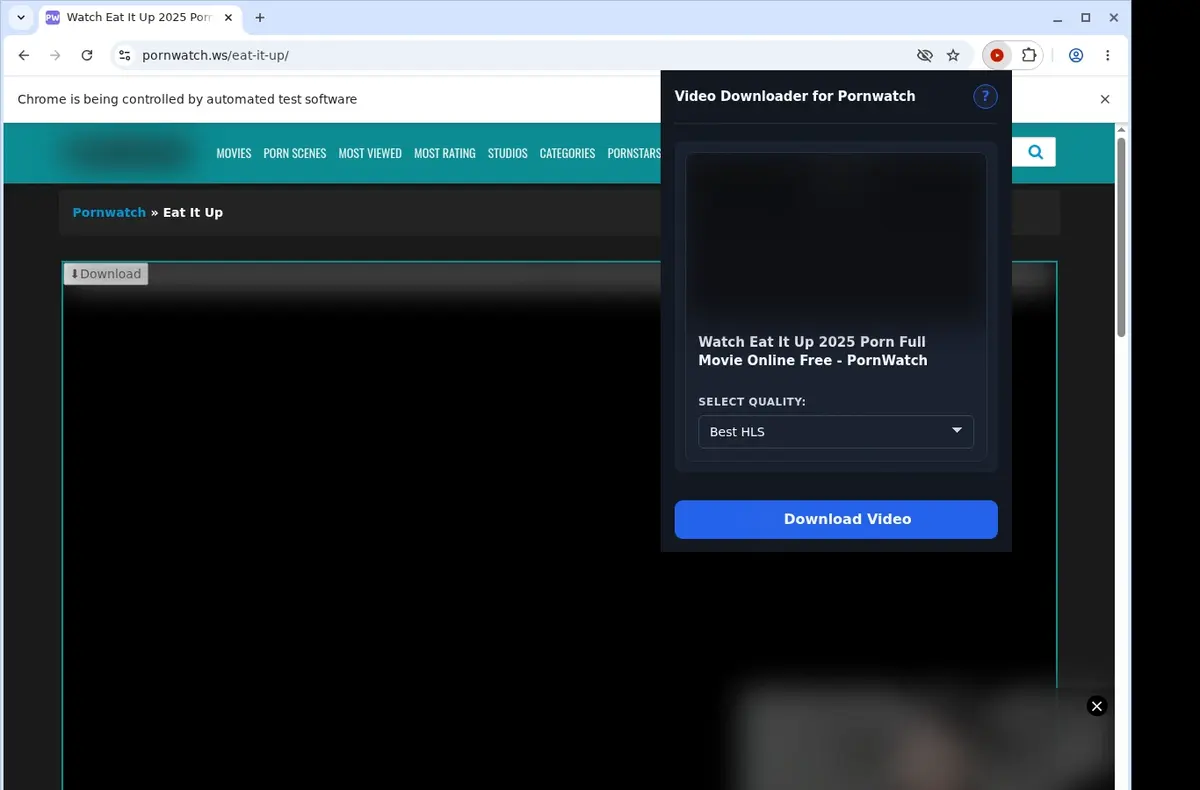Click the help question mark in downloader popup
Screen dimensions: 1200x790
985,96
